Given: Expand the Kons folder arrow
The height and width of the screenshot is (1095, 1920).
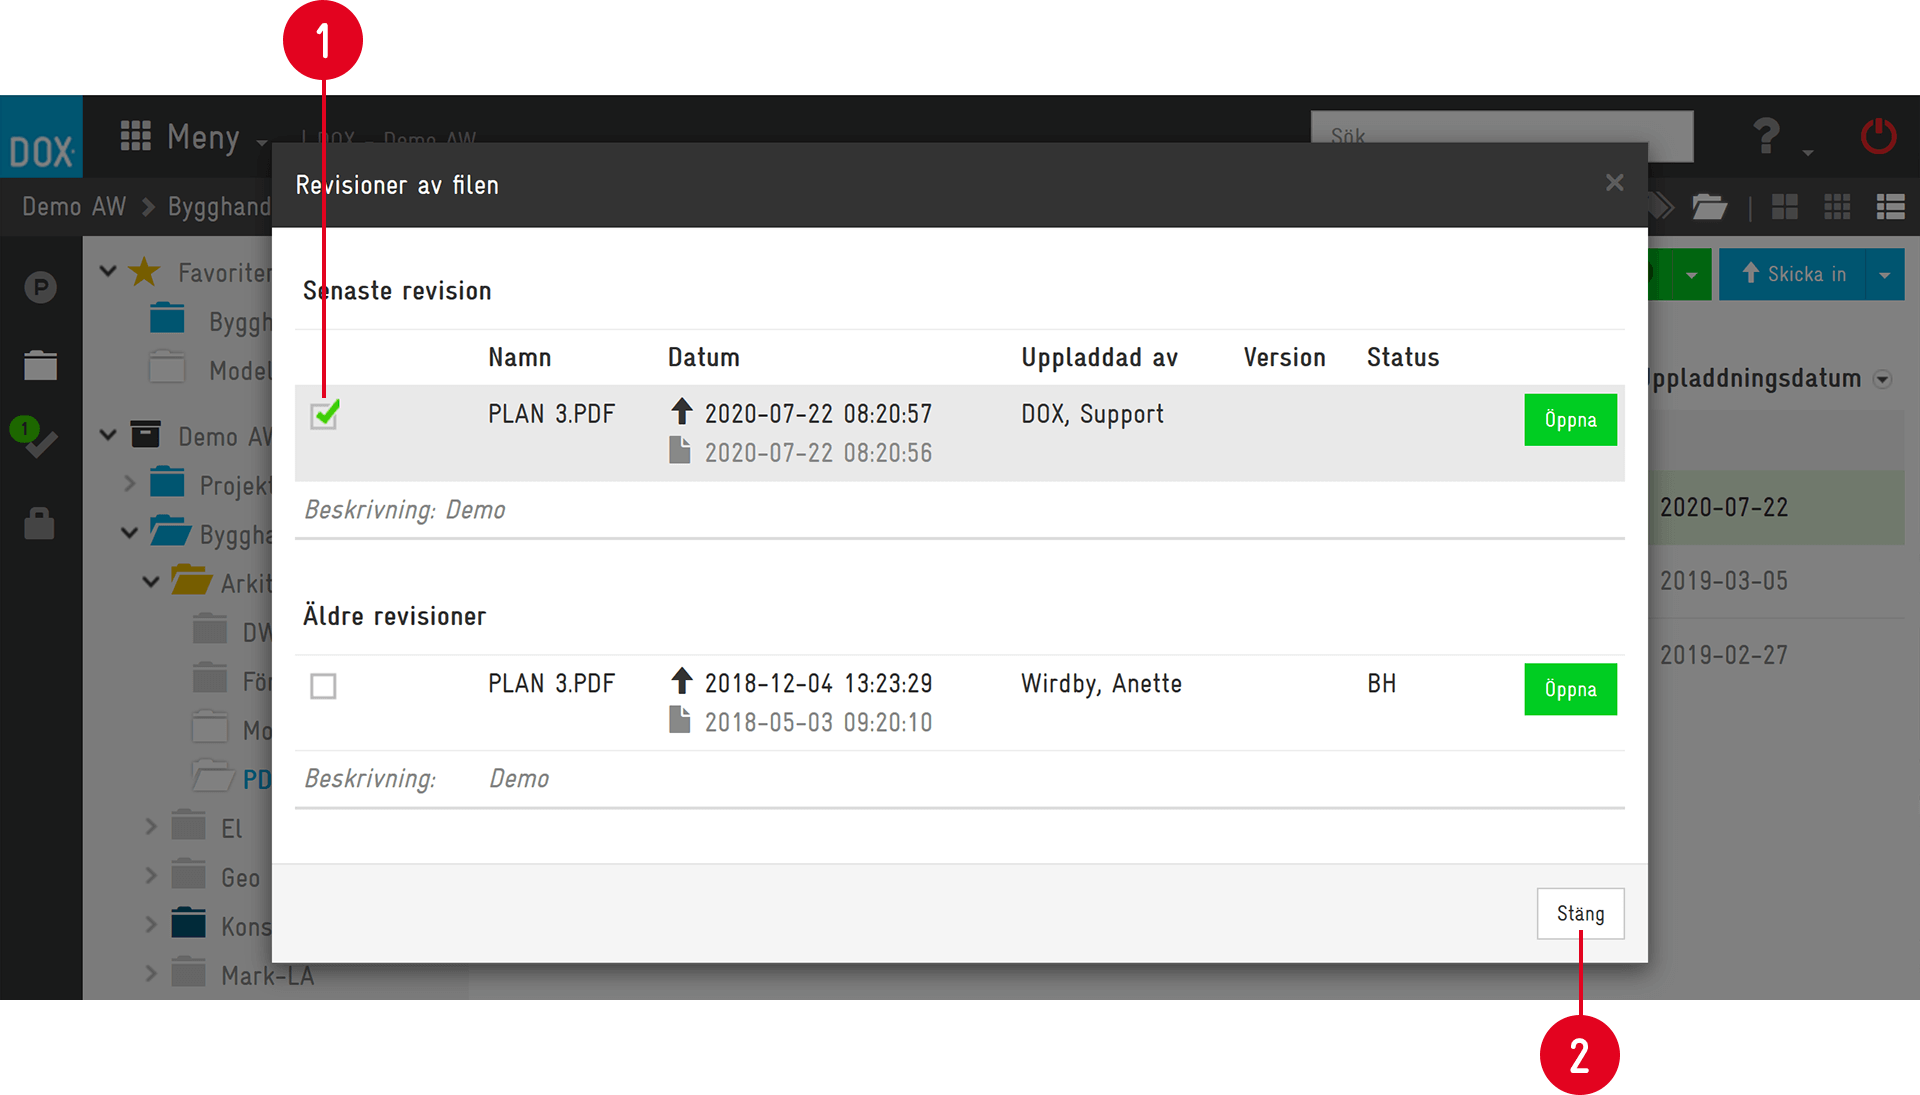Looking at the screenshot, I should 151,925.
